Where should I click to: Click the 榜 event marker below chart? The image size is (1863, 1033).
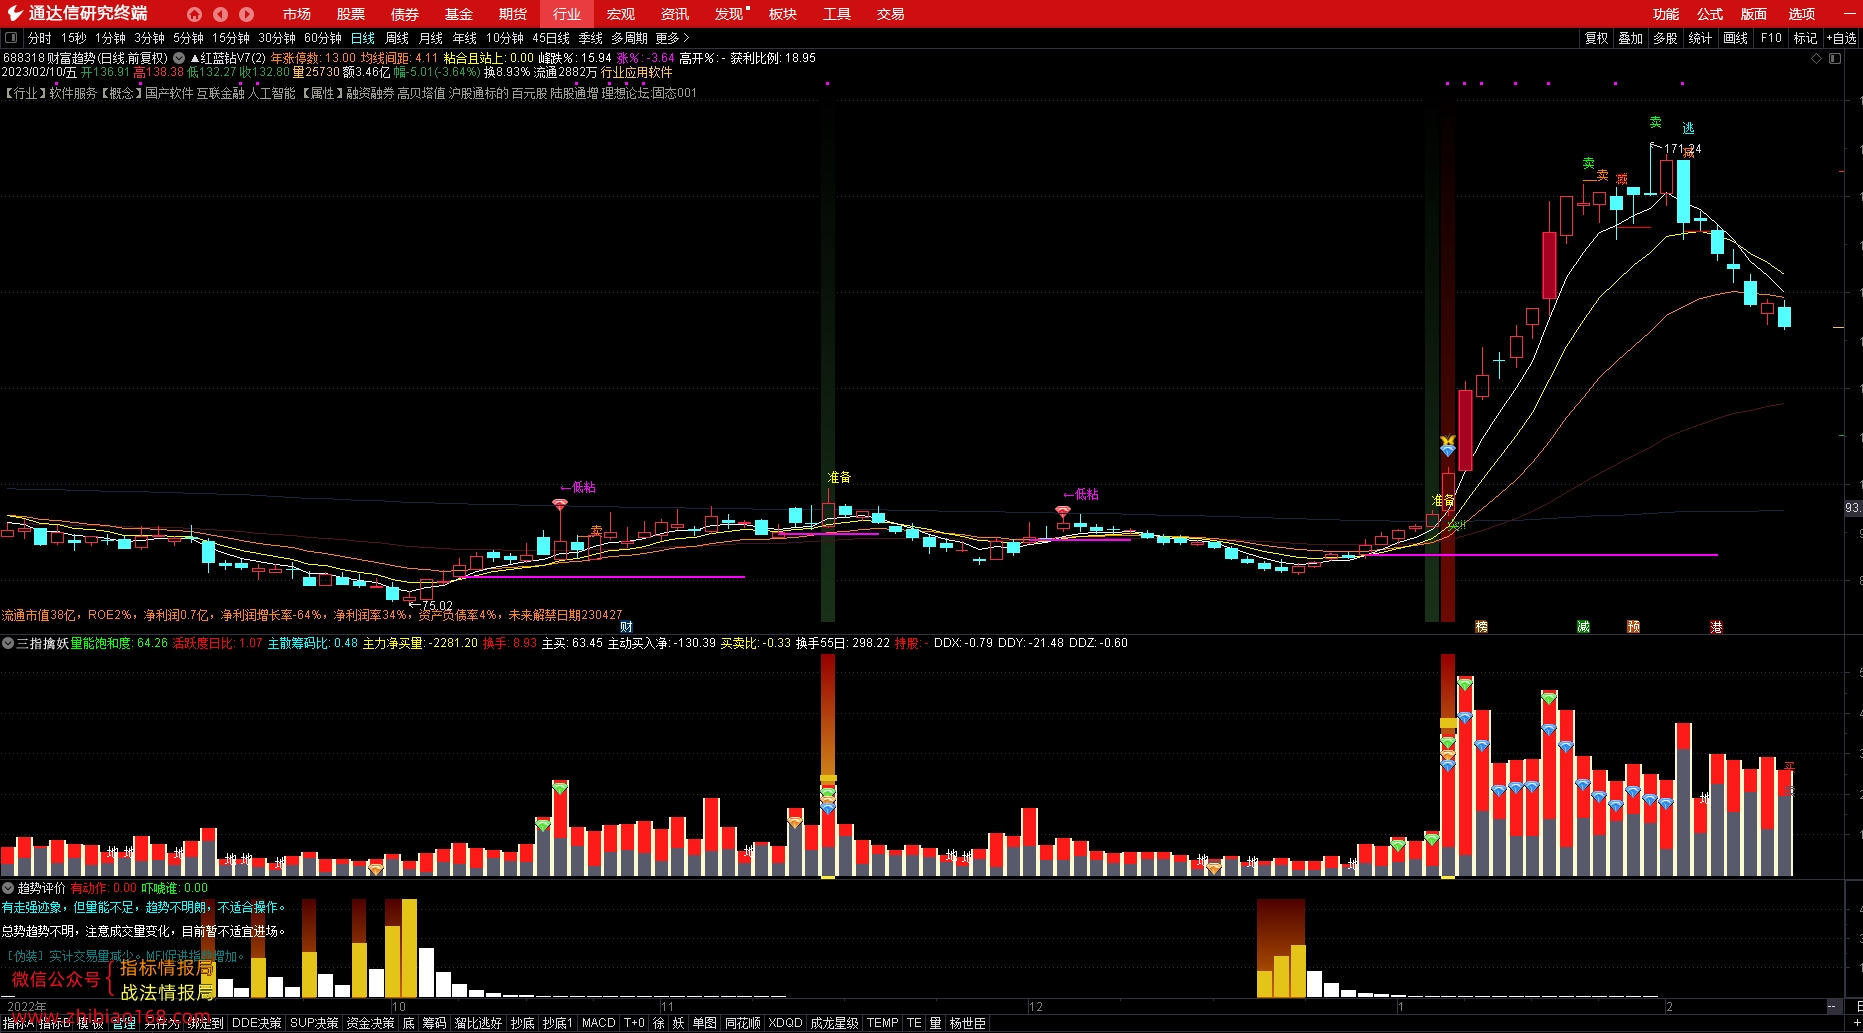point(1482,627)
